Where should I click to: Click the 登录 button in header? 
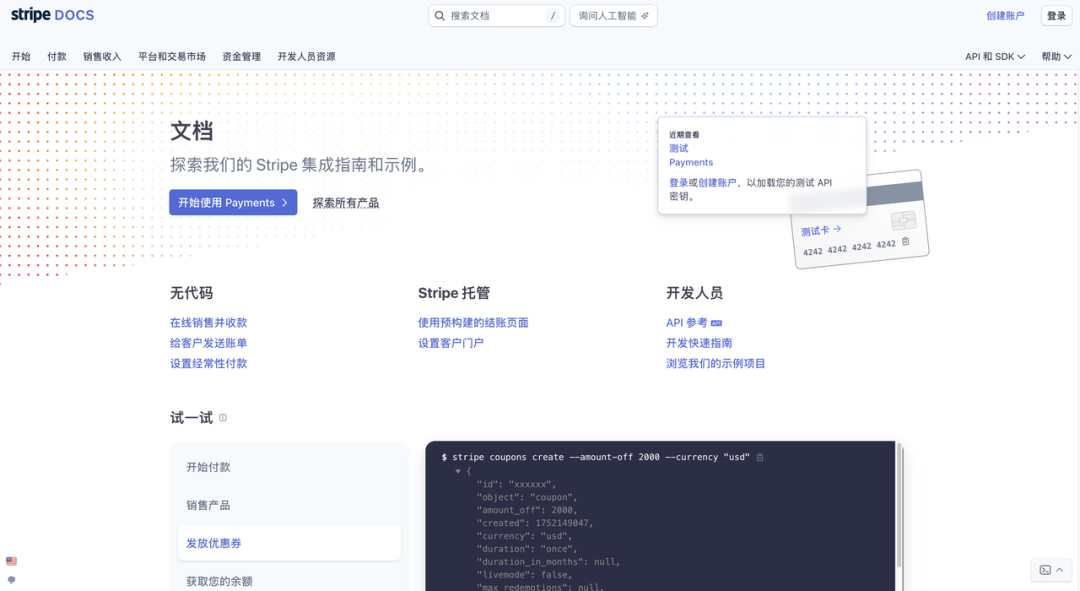(x=1056, y=16)
